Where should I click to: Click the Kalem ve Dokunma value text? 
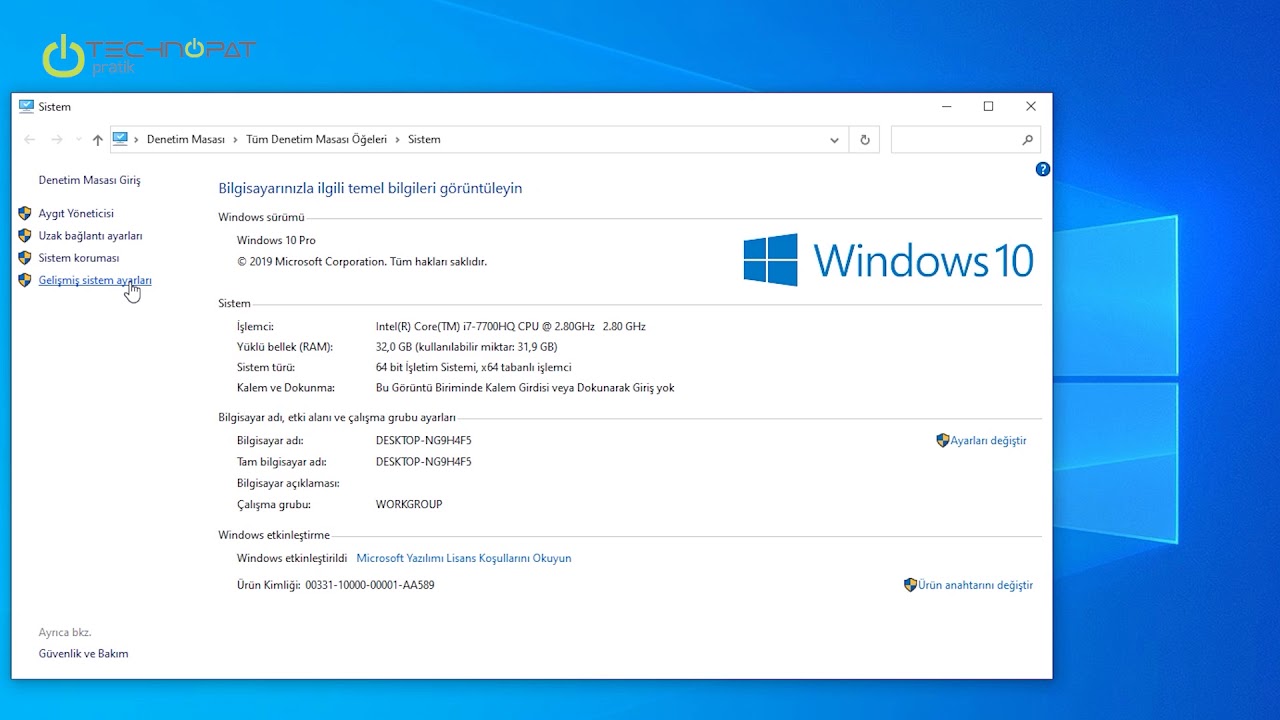point(525,388)
